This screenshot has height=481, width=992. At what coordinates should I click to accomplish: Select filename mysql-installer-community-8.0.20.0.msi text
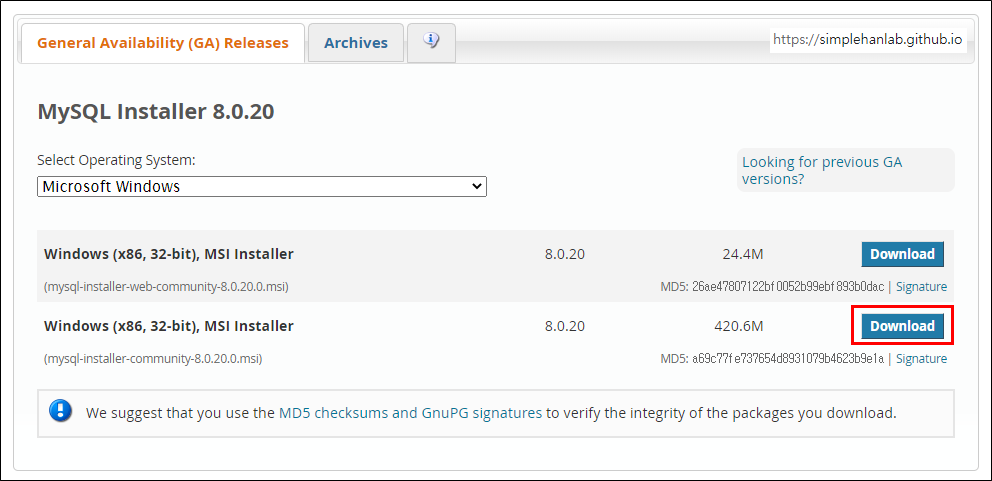point(153,359)
